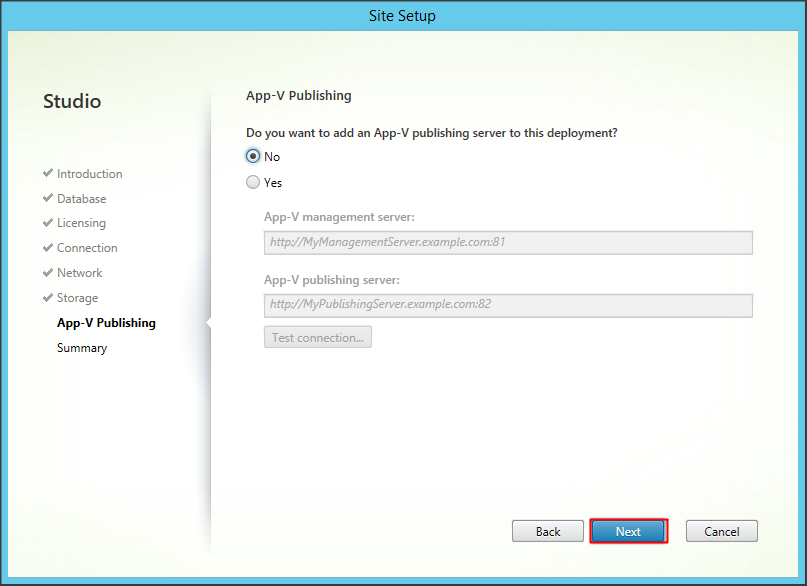The width and height of the screenshot is (807, 586).
Task: Open the Licensing step label in sidebar
Action: tap(81, 223)
